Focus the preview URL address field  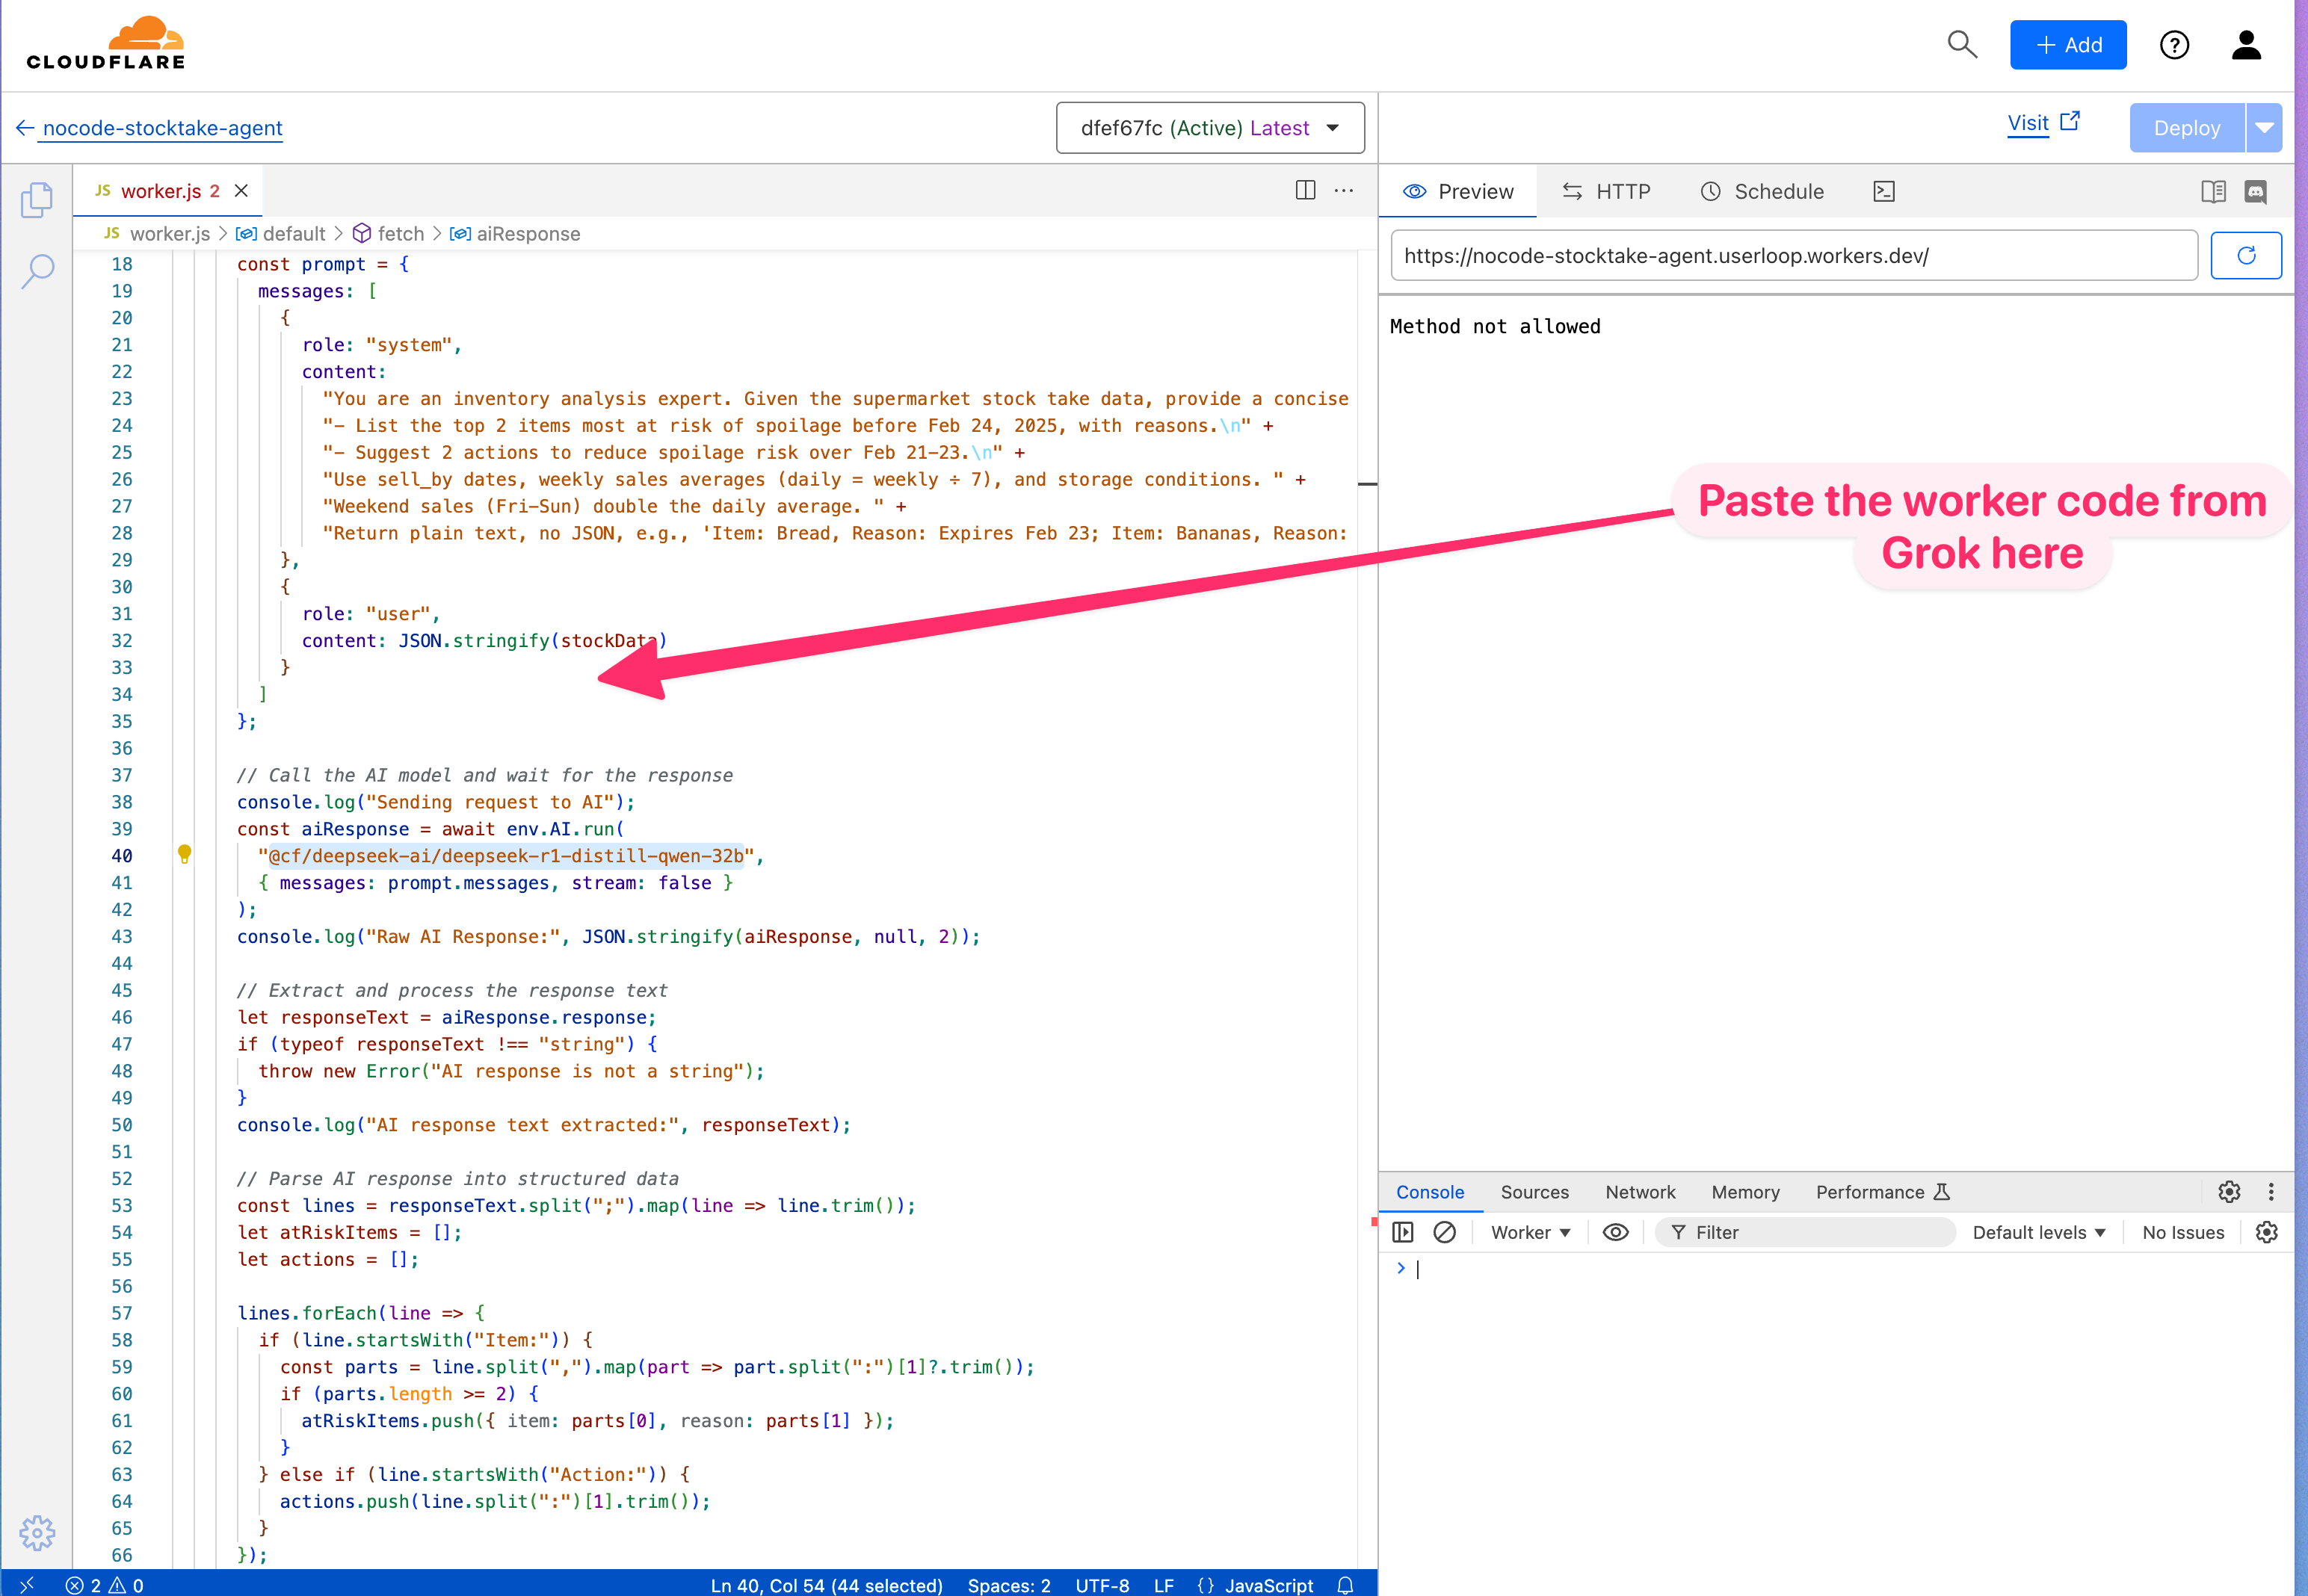coord(1794,255)
